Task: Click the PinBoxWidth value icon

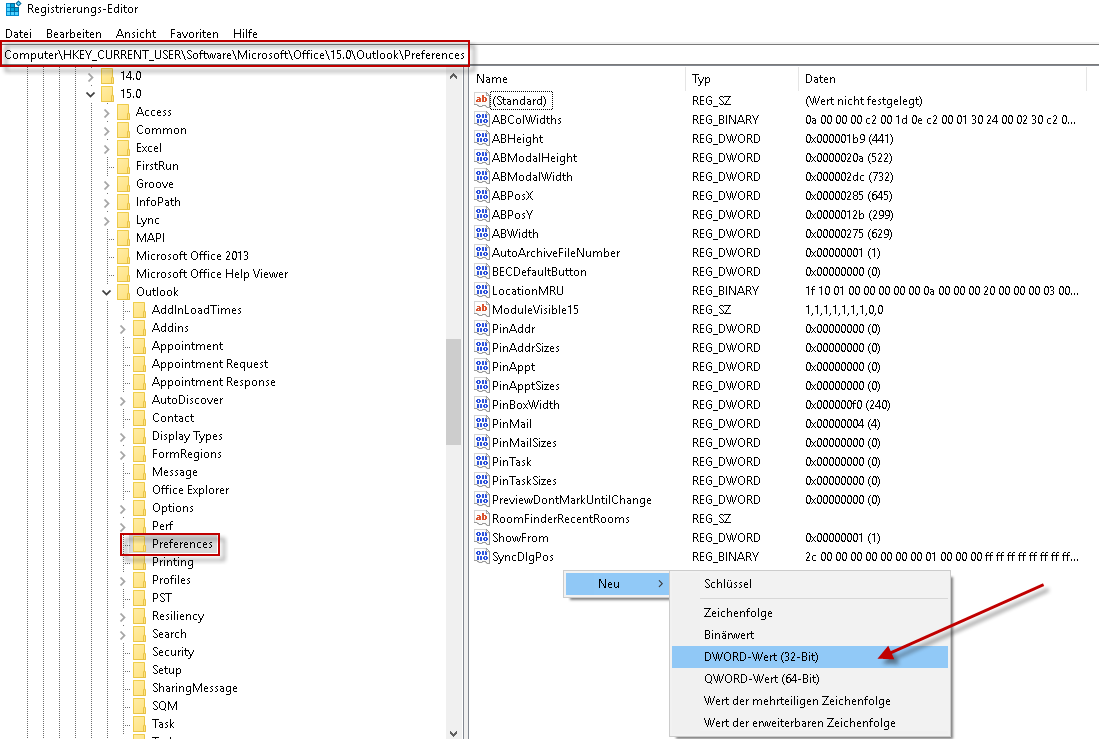Action: point(482,404)
